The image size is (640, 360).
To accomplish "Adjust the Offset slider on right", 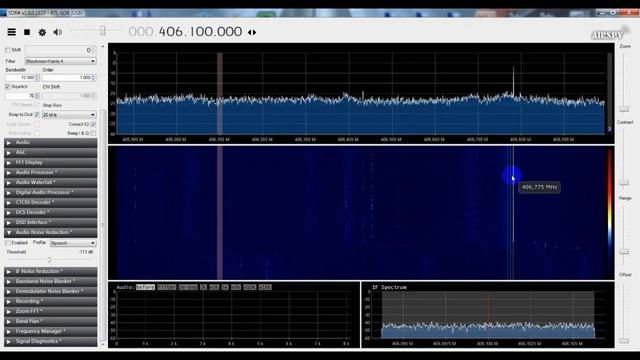I will 624,340.
